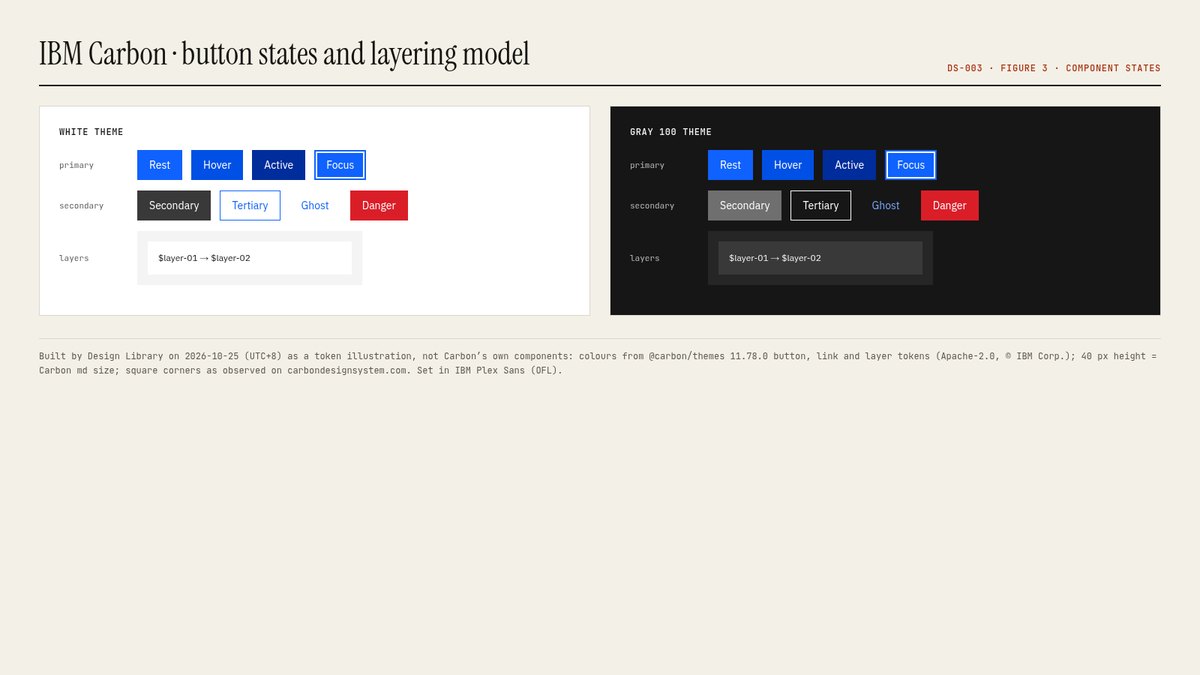Click Secondary button in the Gray 100 panel
Screen dimensions: 1200x675
coord(745,206)
